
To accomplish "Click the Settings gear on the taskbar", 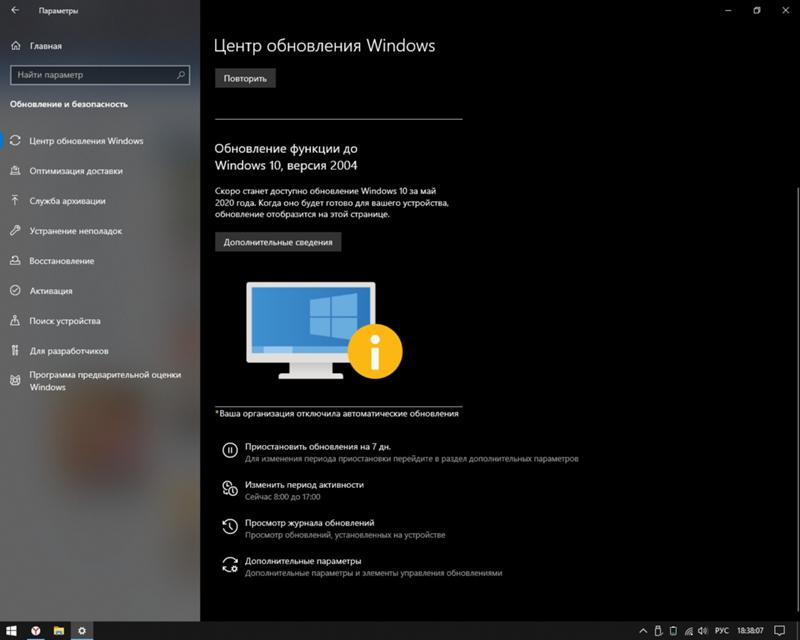I will (x=82, y=631).
